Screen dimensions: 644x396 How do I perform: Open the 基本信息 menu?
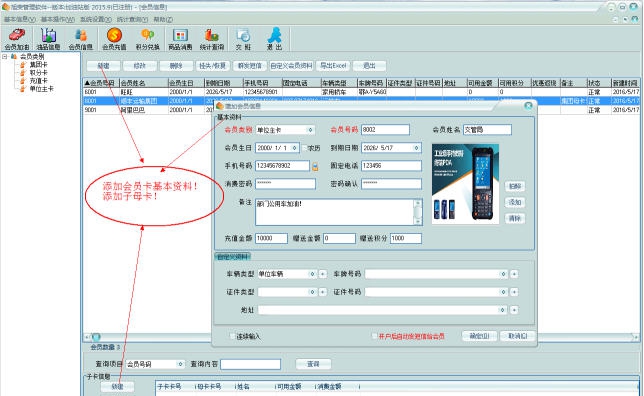(19, 19)
